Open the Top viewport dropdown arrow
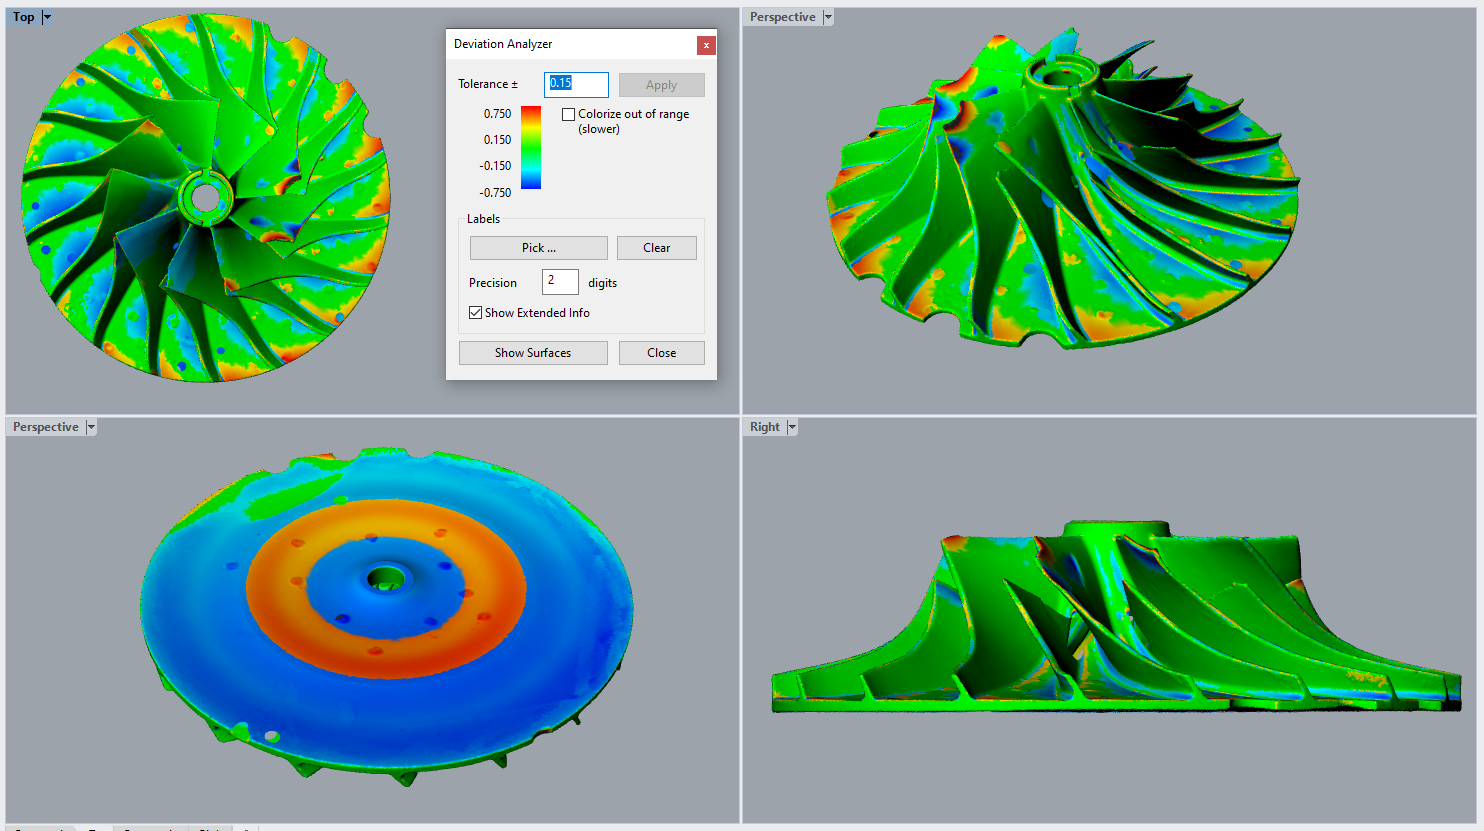 click(x=47, y=17)
